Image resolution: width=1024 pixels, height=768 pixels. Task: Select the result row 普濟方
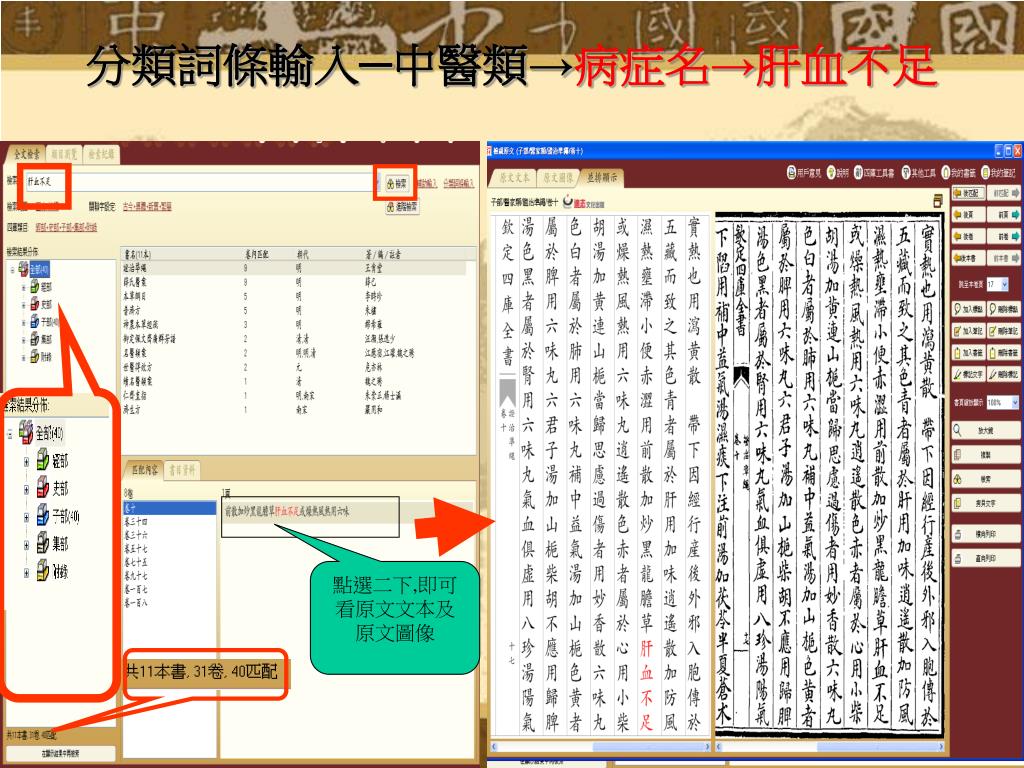coord(294,311)
